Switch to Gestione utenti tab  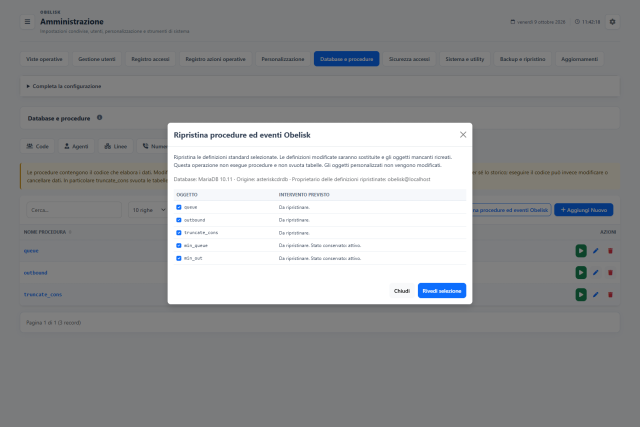point(97,59)
